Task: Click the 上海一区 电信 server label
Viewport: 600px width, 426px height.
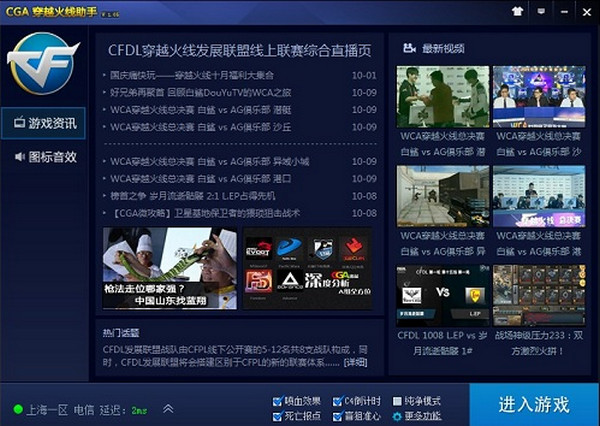Action: click(x=60, y=410)
